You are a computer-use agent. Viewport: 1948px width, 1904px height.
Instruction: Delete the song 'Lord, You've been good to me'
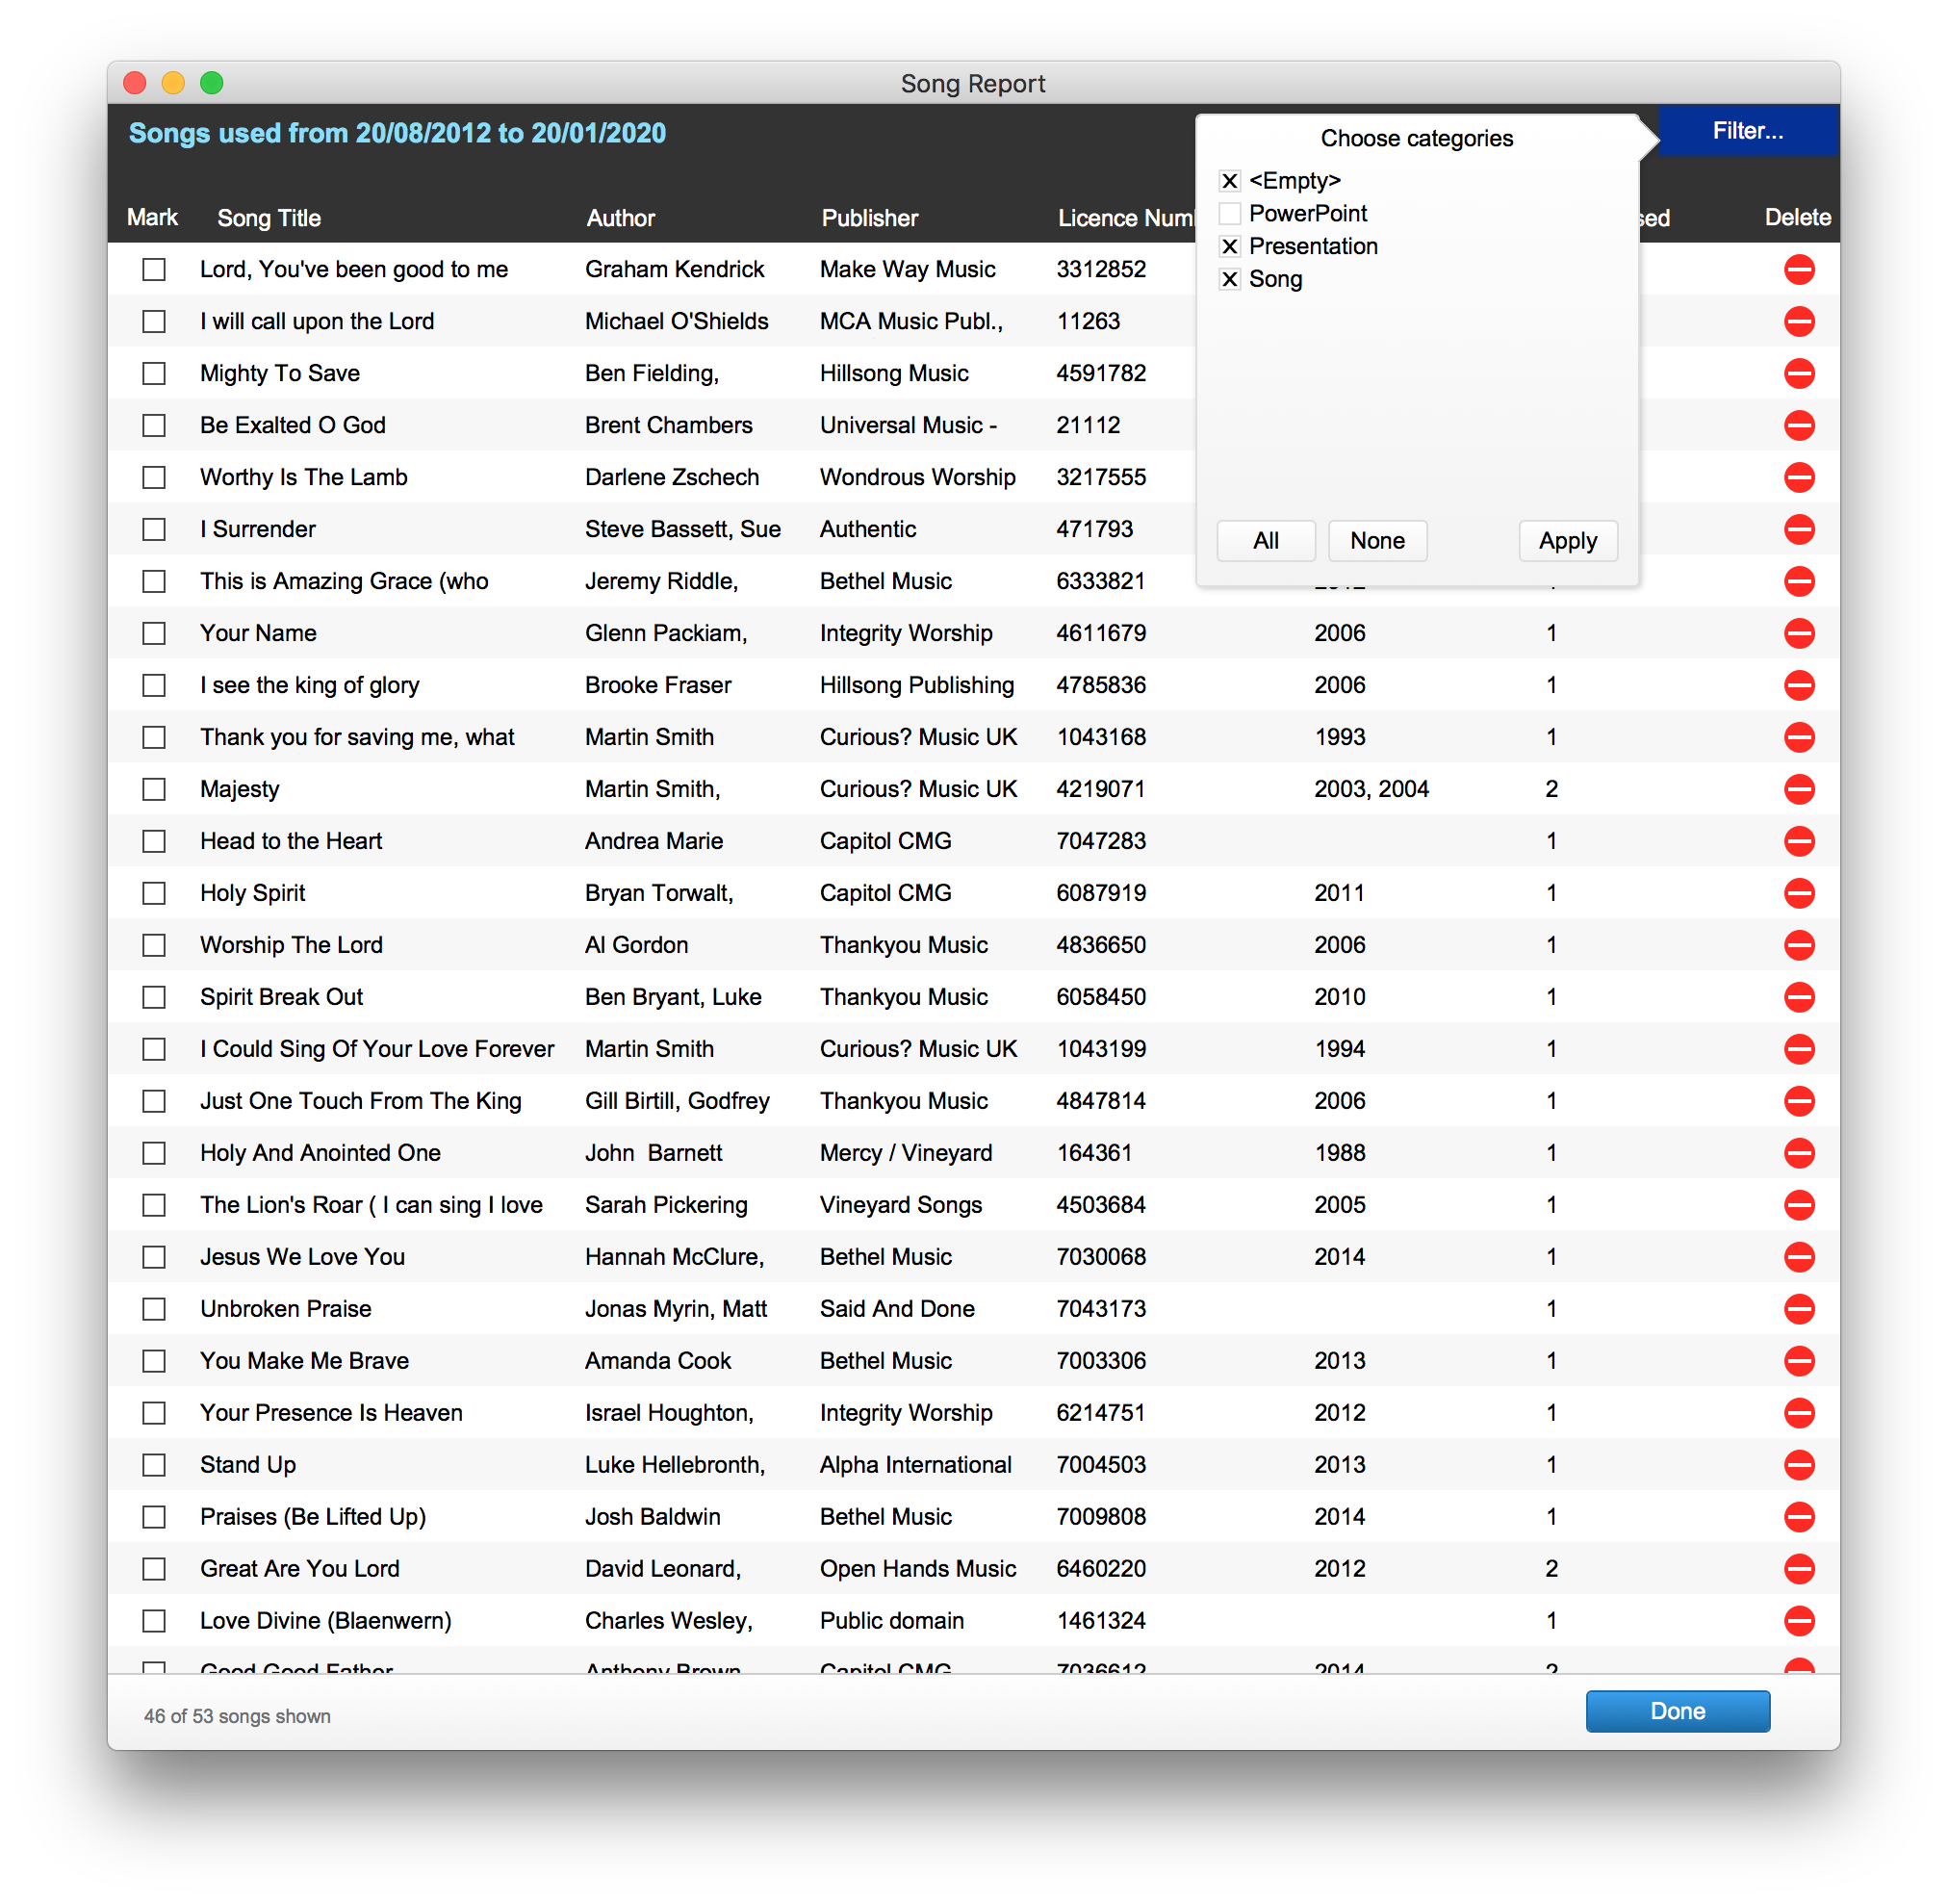pyautogui.click(x=1799, y=269)
